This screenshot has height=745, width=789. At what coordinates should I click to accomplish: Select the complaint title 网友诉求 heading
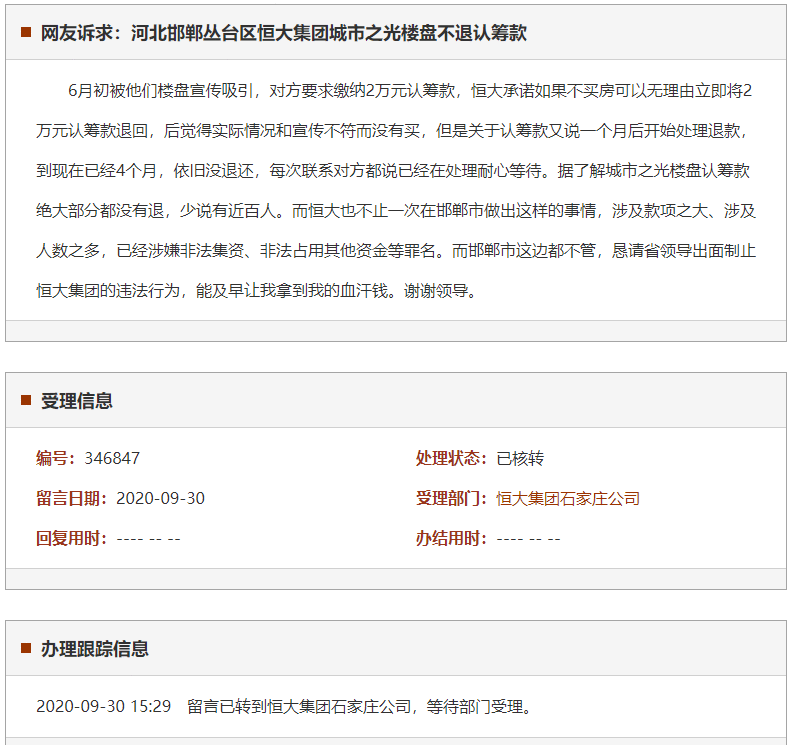pyautogui.click(x=283, y=33)
